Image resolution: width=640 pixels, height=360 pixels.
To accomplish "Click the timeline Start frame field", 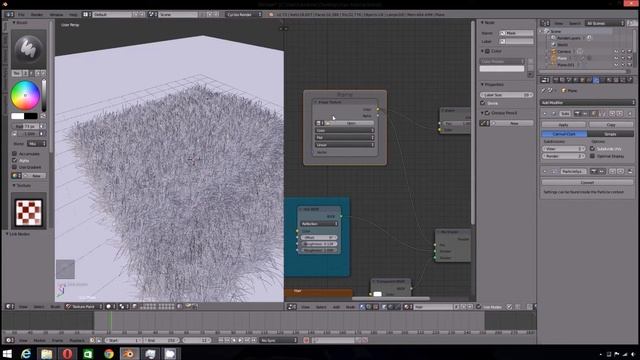I will click(x=124, y=340).
